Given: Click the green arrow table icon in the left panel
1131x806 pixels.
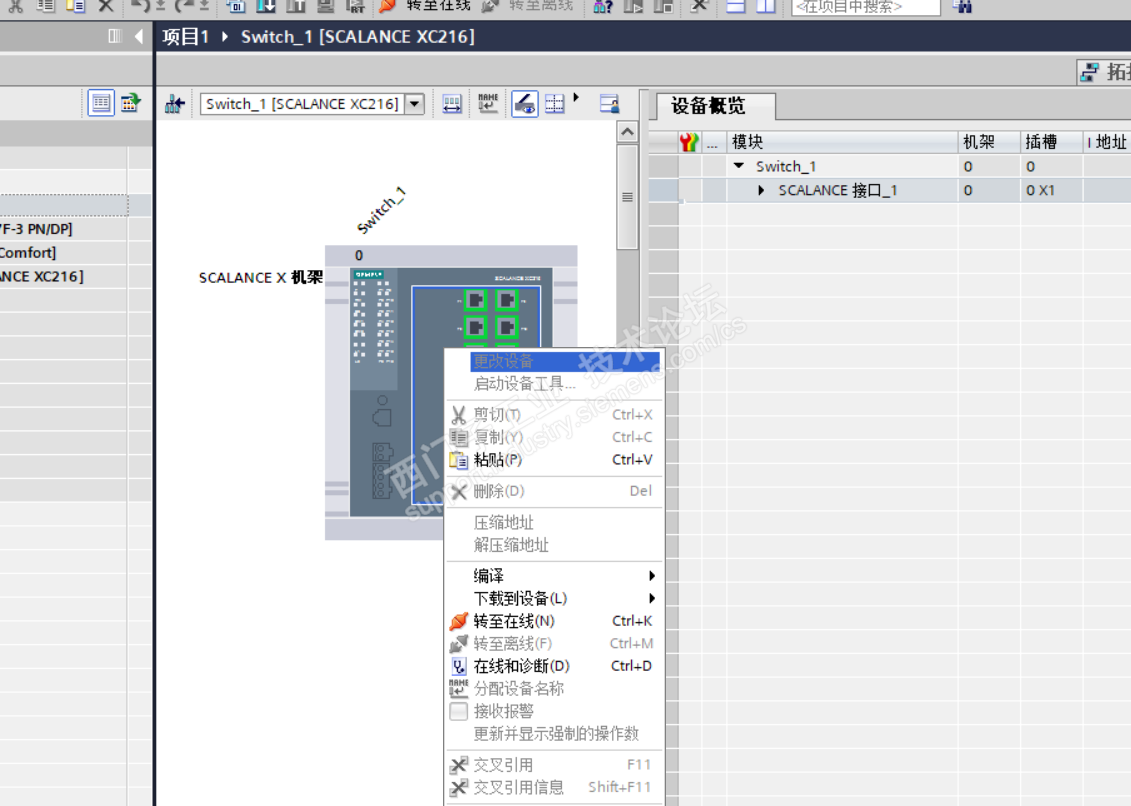Looking at the screenshot, I should click(x=131, y=103).
